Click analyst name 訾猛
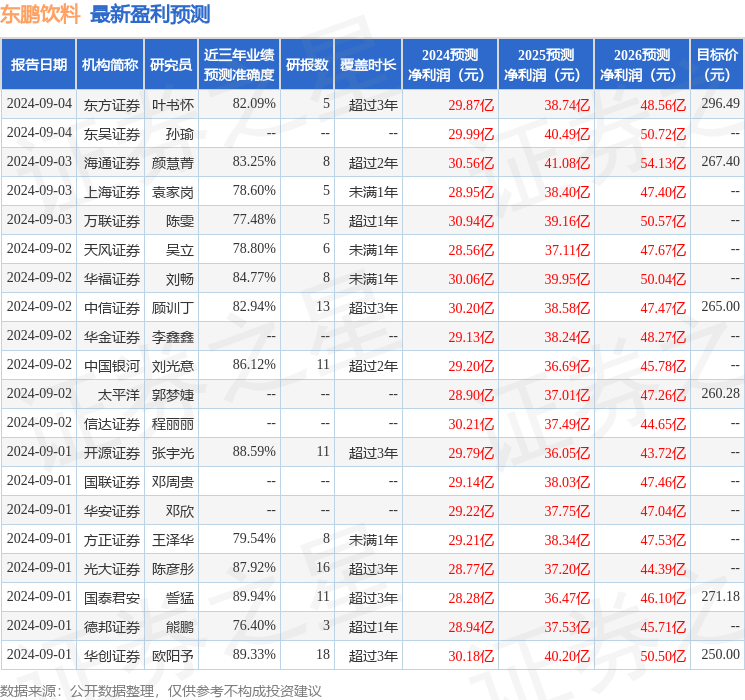This screenshot has height=700, width=745. tap(180, 598)
